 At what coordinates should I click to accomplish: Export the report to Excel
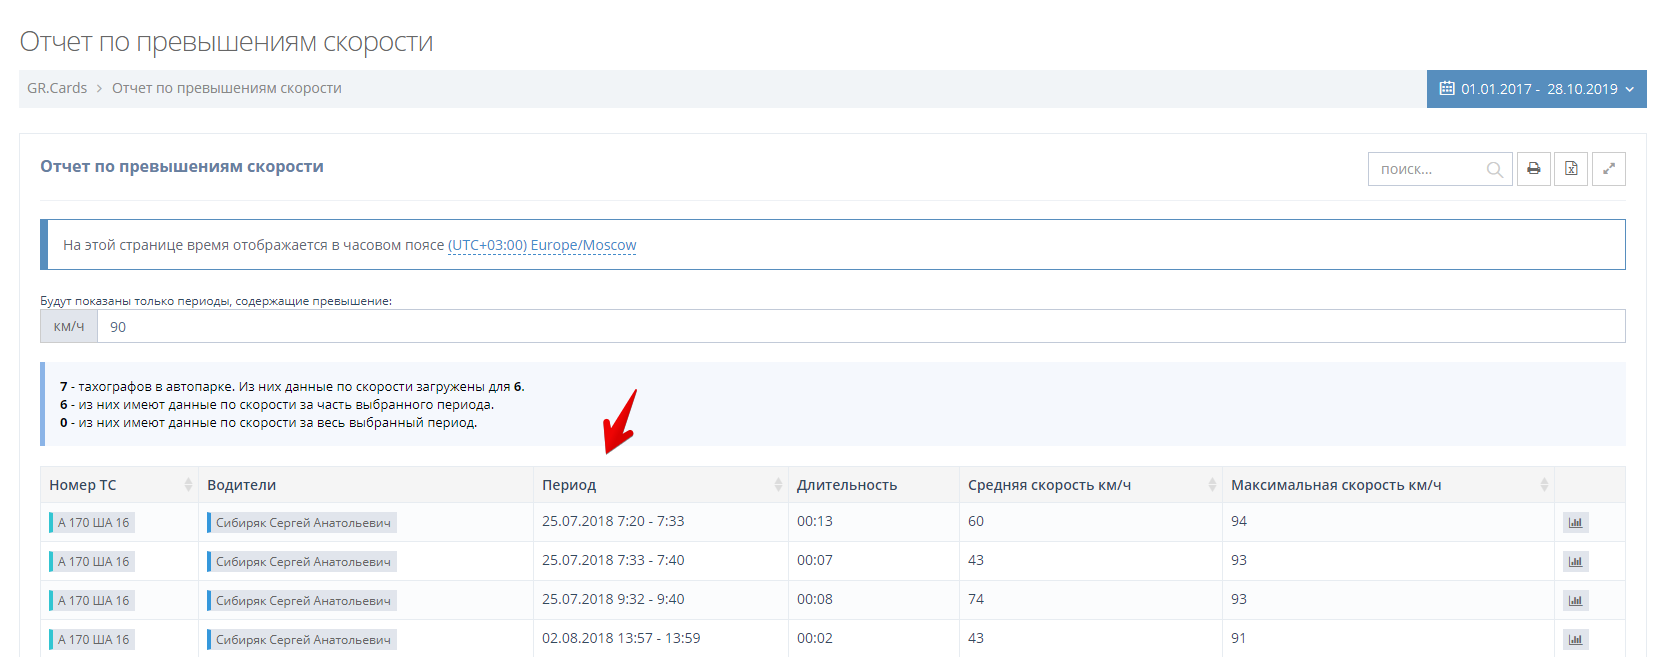(x=1571, y=169)
